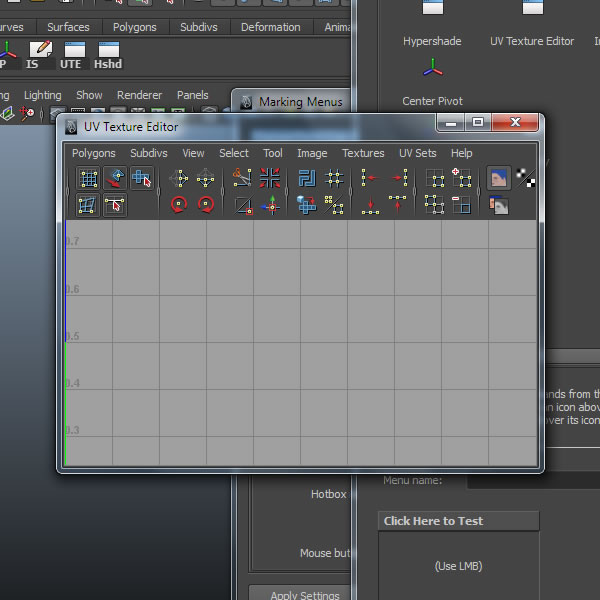Open the Textures menu
Image resolution: width=600 pixels, height=600 pixels.
(x=363, y=153)
